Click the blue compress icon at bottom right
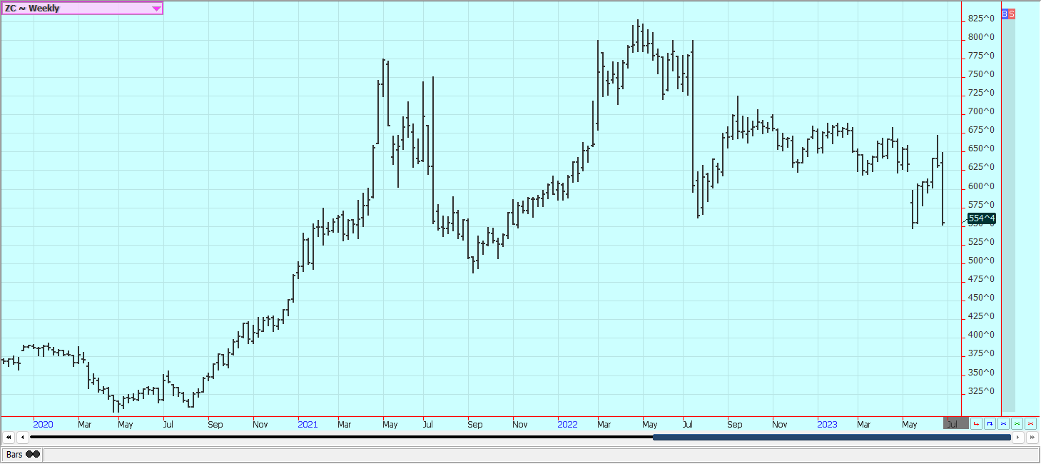 (1003, 424)
